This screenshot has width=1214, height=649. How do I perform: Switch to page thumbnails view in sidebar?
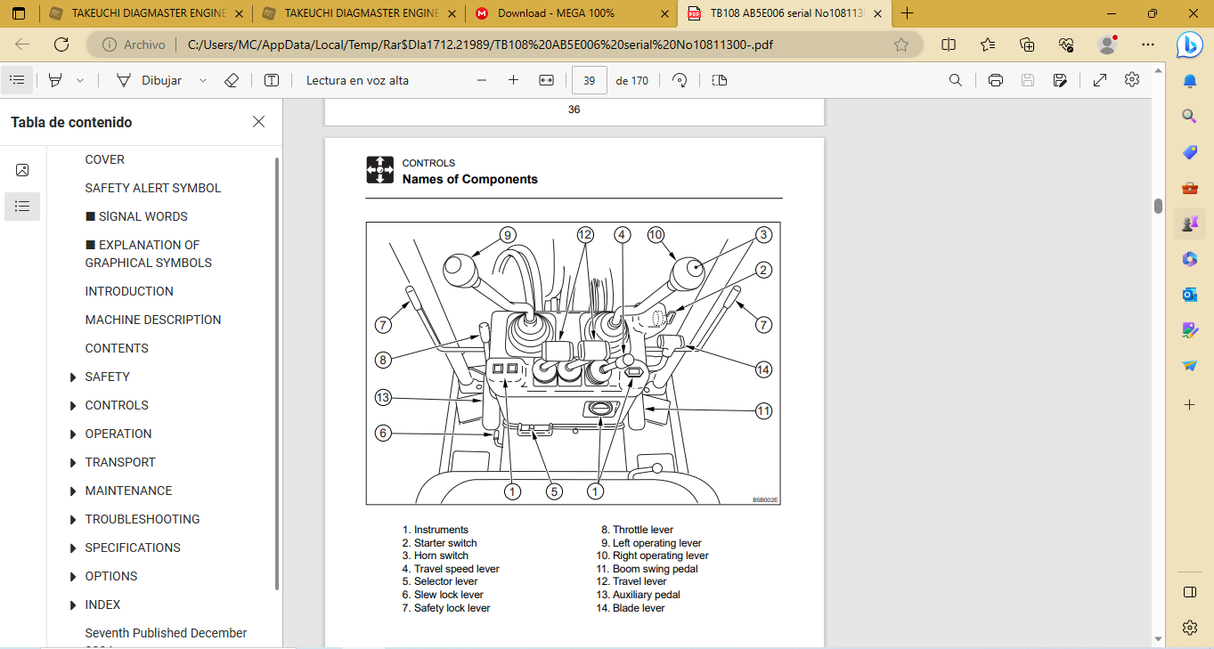click(x=22, y=170)
